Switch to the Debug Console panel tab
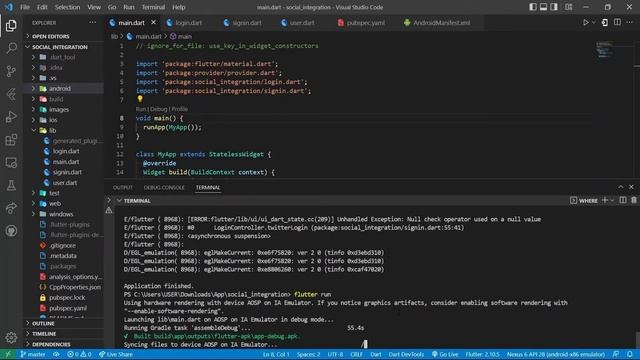 pos(164,187)
